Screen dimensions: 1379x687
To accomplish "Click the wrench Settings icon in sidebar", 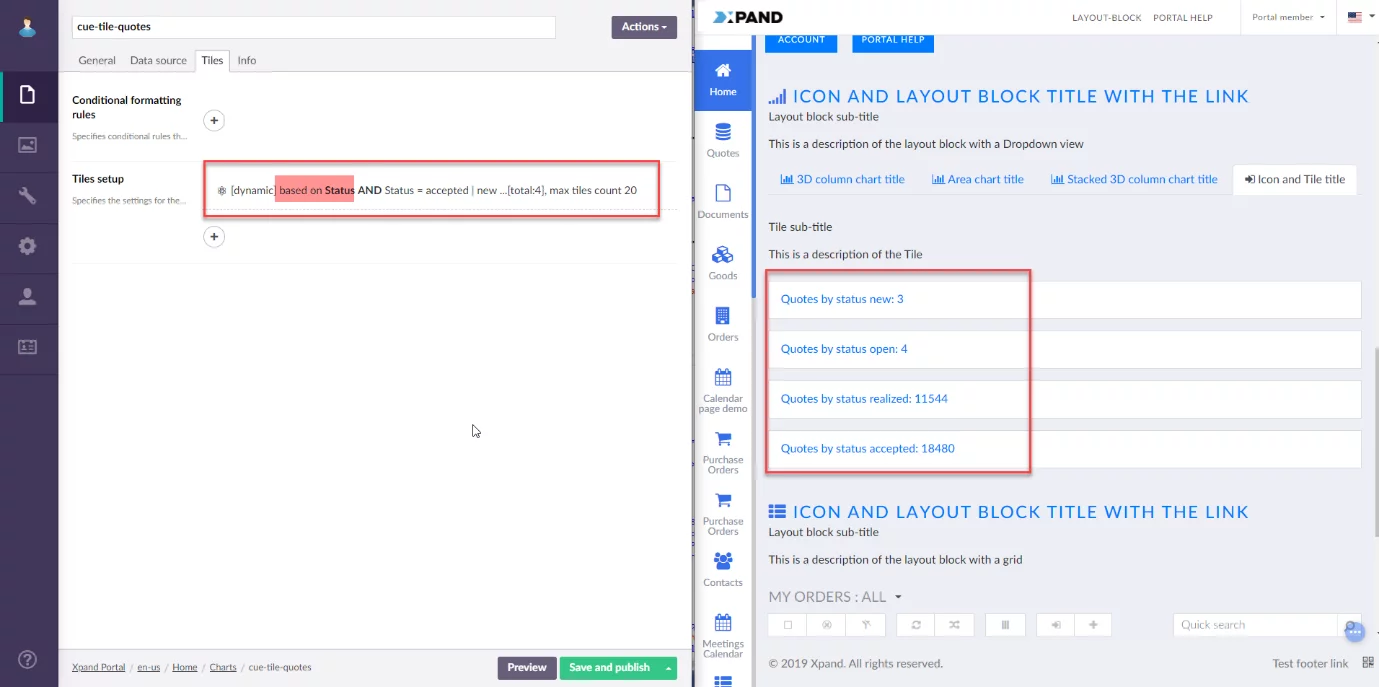I will tap(28, 196).
